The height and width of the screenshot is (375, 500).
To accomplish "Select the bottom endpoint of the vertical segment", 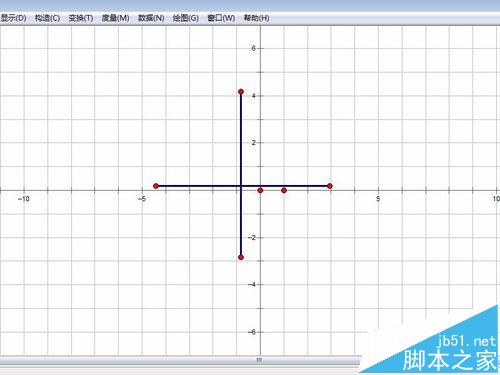I will pos(241,257).
